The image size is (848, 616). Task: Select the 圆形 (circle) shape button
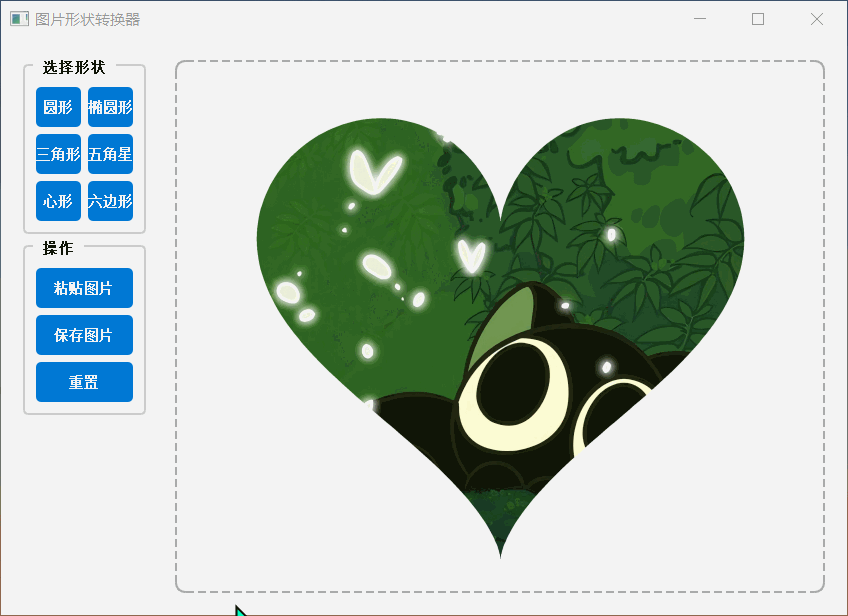58,107
